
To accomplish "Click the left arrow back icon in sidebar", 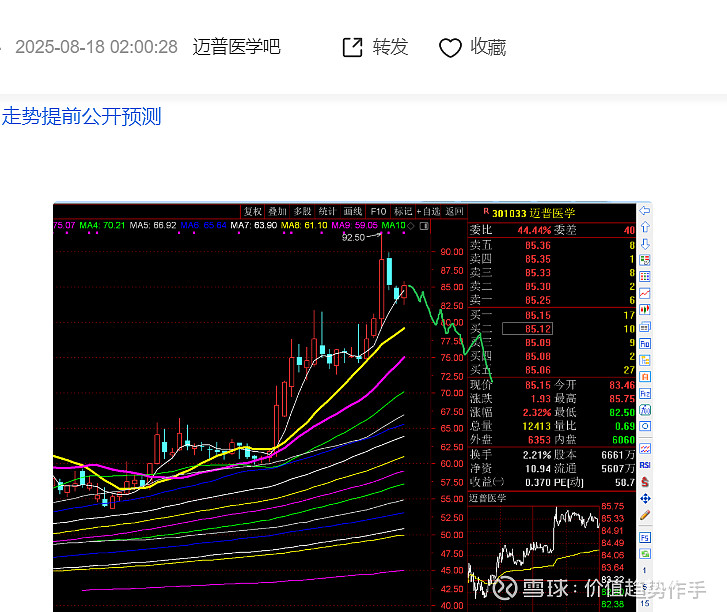I will pos(644,210).
